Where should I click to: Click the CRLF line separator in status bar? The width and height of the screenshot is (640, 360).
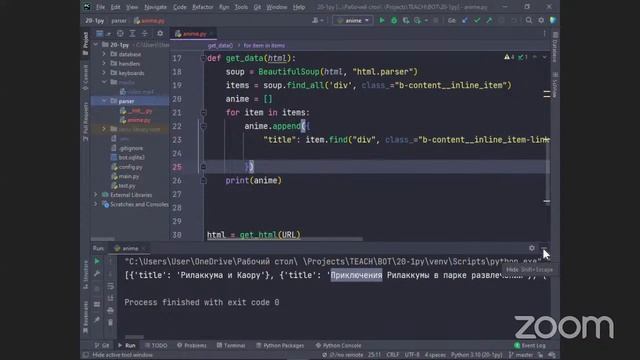[392, 355]
